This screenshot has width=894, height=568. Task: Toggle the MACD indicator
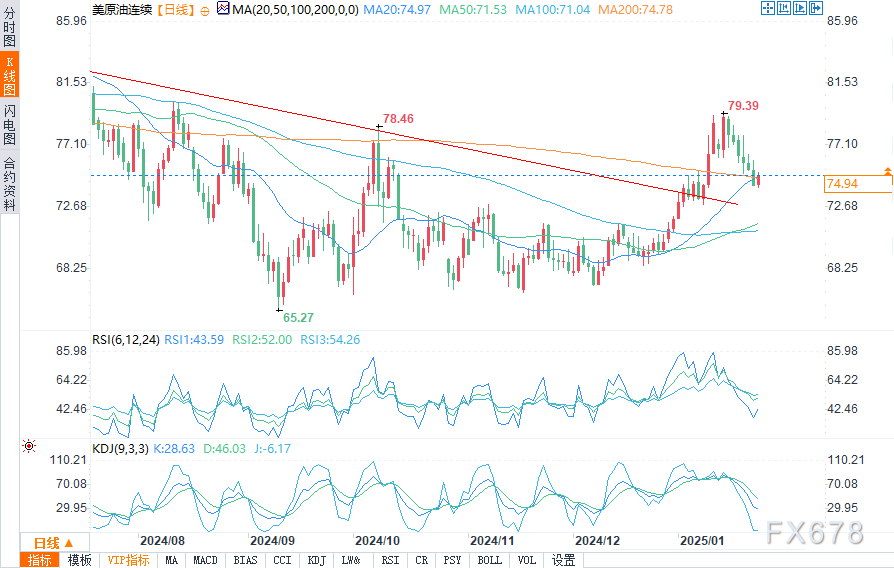(205, 561)
